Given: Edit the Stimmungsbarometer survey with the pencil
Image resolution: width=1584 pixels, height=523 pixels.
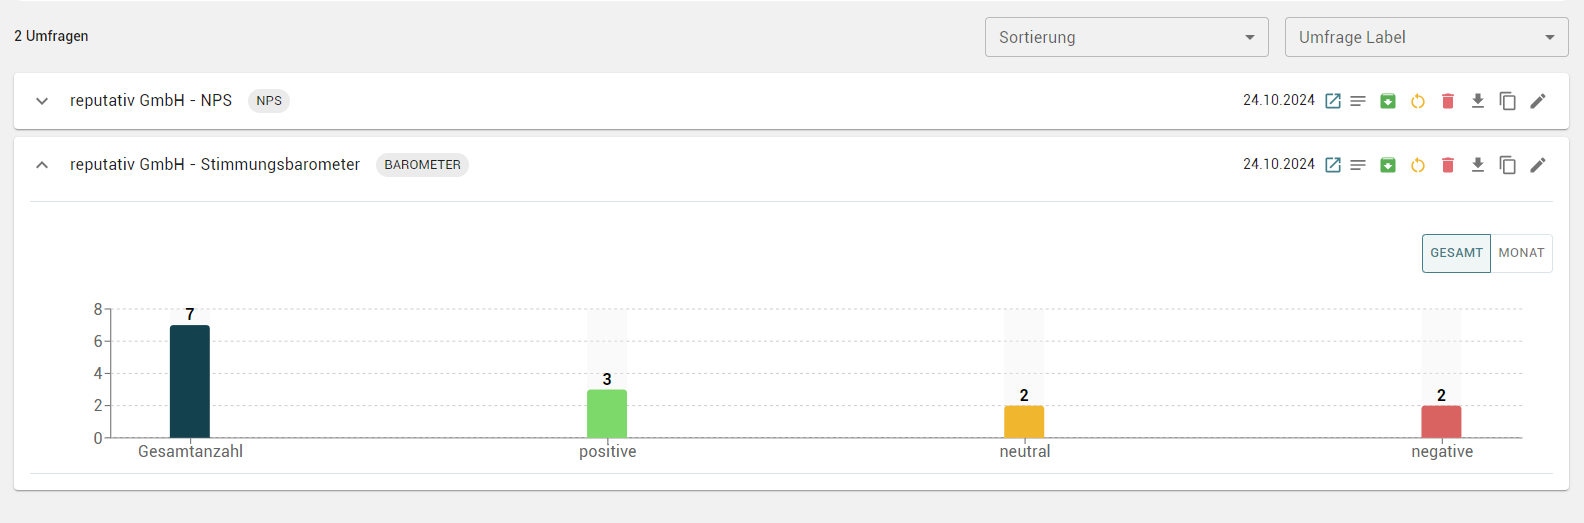Looking at the screenshot, I should point(1538,165).
